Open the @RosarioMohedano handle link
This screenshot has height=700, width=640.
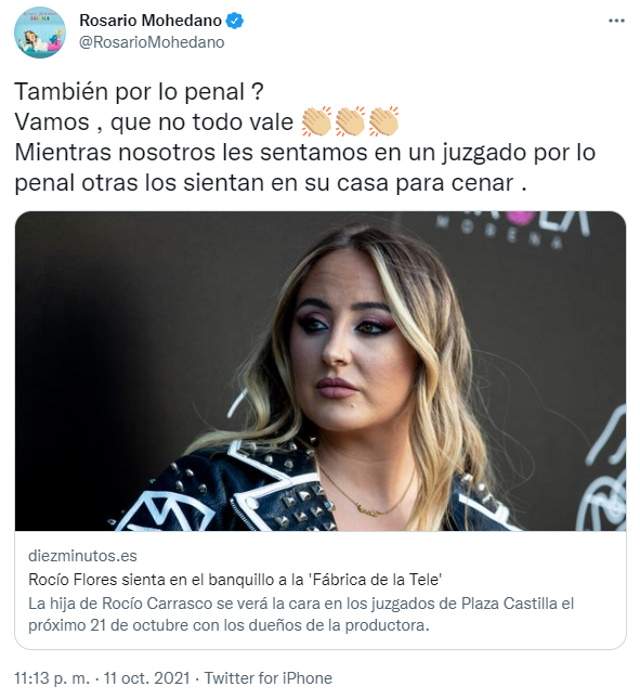[152, 42]
